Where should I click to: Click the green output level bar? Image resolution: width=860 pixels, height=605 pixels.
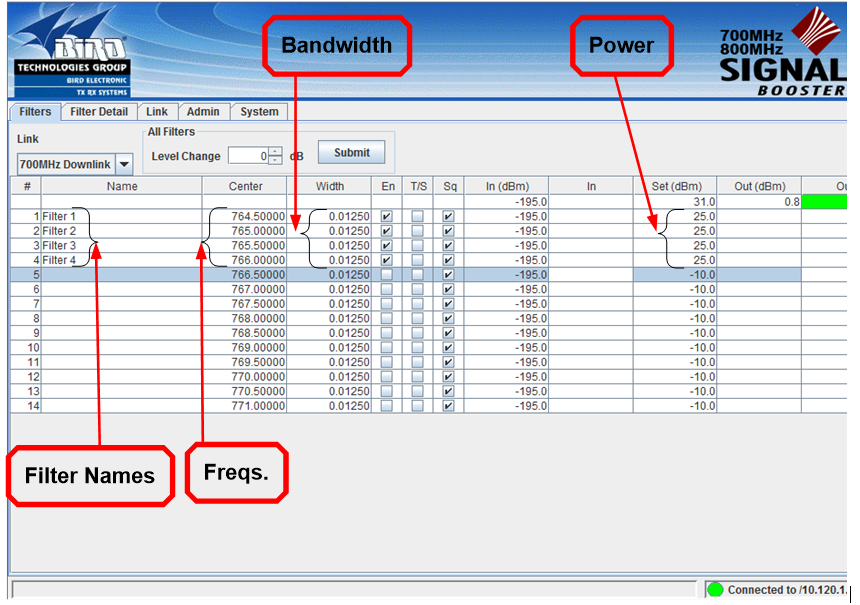pos(824,202)
